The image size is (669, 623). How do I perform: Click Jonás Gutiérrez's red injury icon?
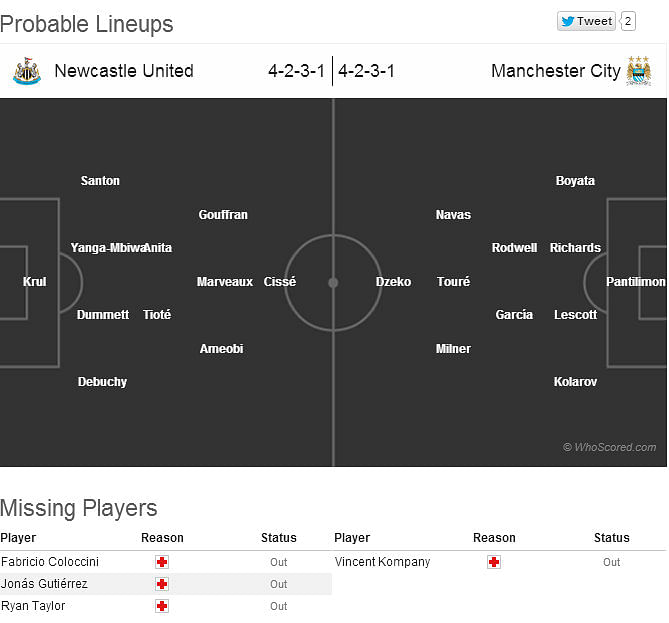pyautogui.click(x=162, y=584)
